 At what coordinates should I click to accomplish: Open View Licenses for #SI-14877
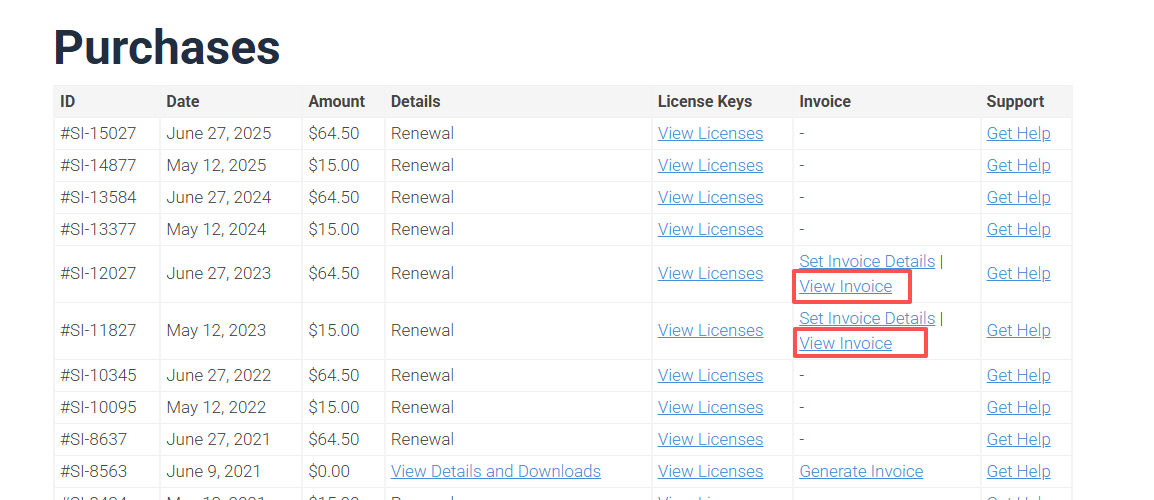pyautogui.click(x=710, y=166)
